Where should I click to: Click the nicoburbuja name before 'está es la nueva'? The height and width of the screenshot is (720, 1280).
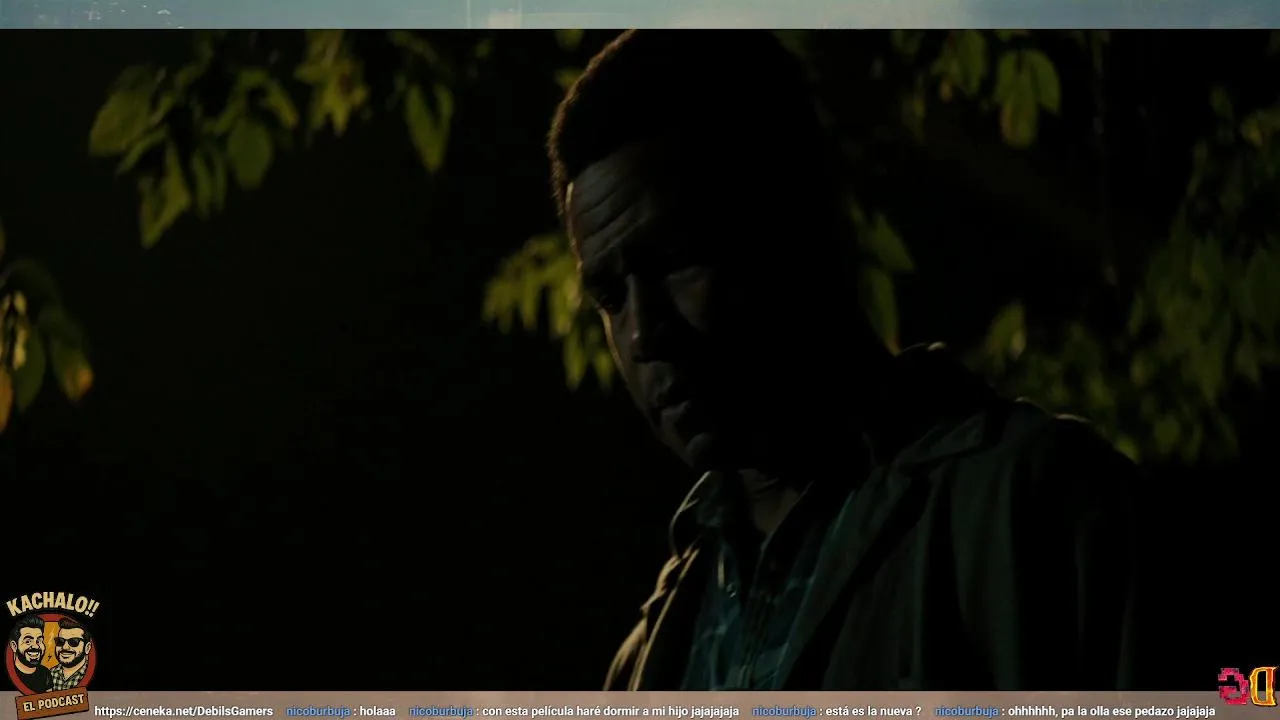(x=784, y=711)
